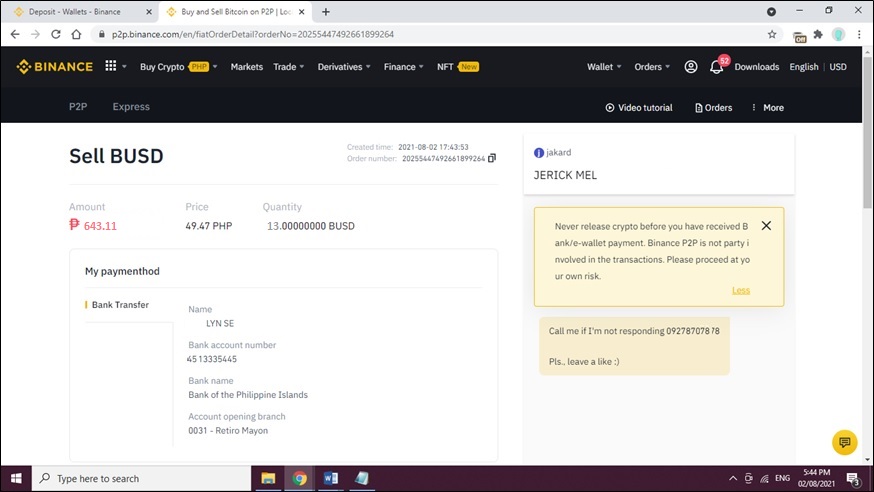Collapse the warning with Less link

(x=741, y=290)
